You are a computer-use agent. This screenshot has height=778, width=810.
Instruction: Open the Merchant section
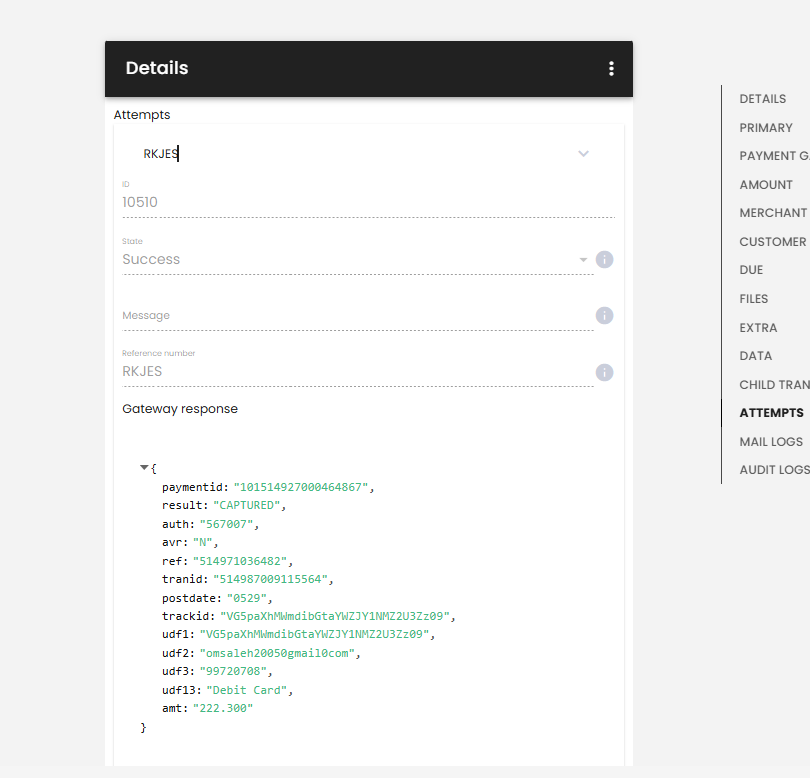pos(773,213)
